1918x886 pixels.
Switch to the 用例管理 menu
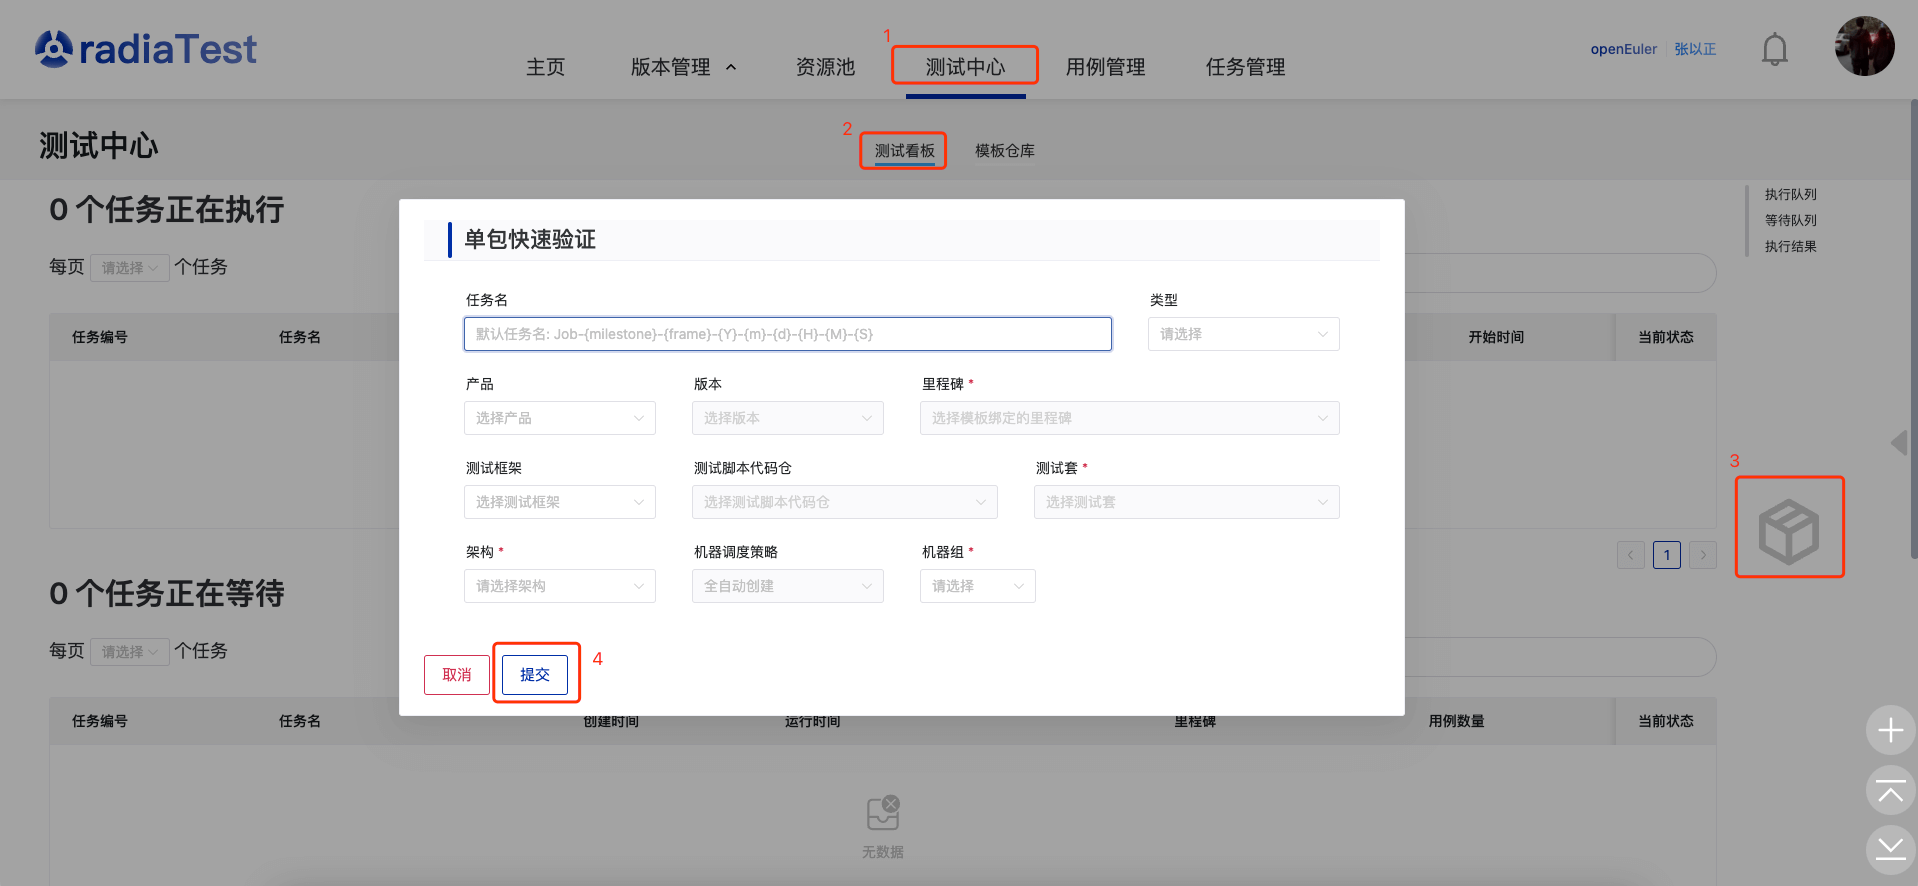click(1105, 67)
